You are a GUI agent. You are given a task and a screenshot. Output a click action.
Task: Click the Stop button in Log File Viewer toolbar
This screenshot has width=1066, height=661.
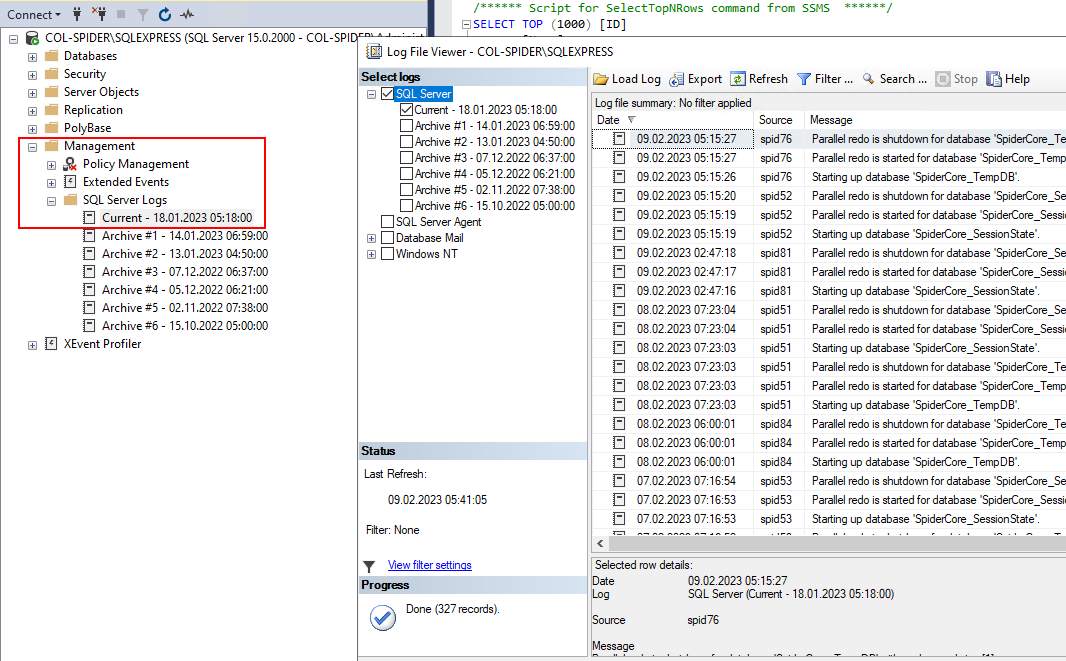956,79
